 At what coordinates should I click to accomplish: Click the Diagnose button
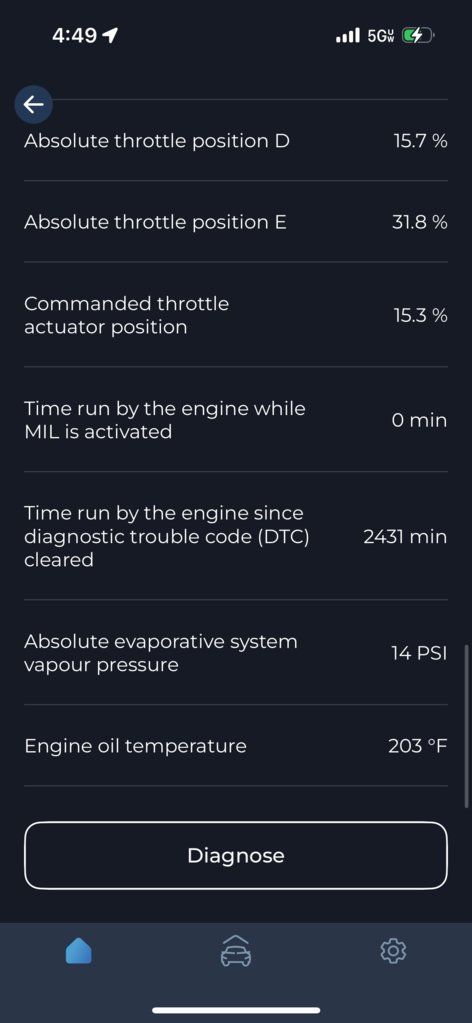236,855
